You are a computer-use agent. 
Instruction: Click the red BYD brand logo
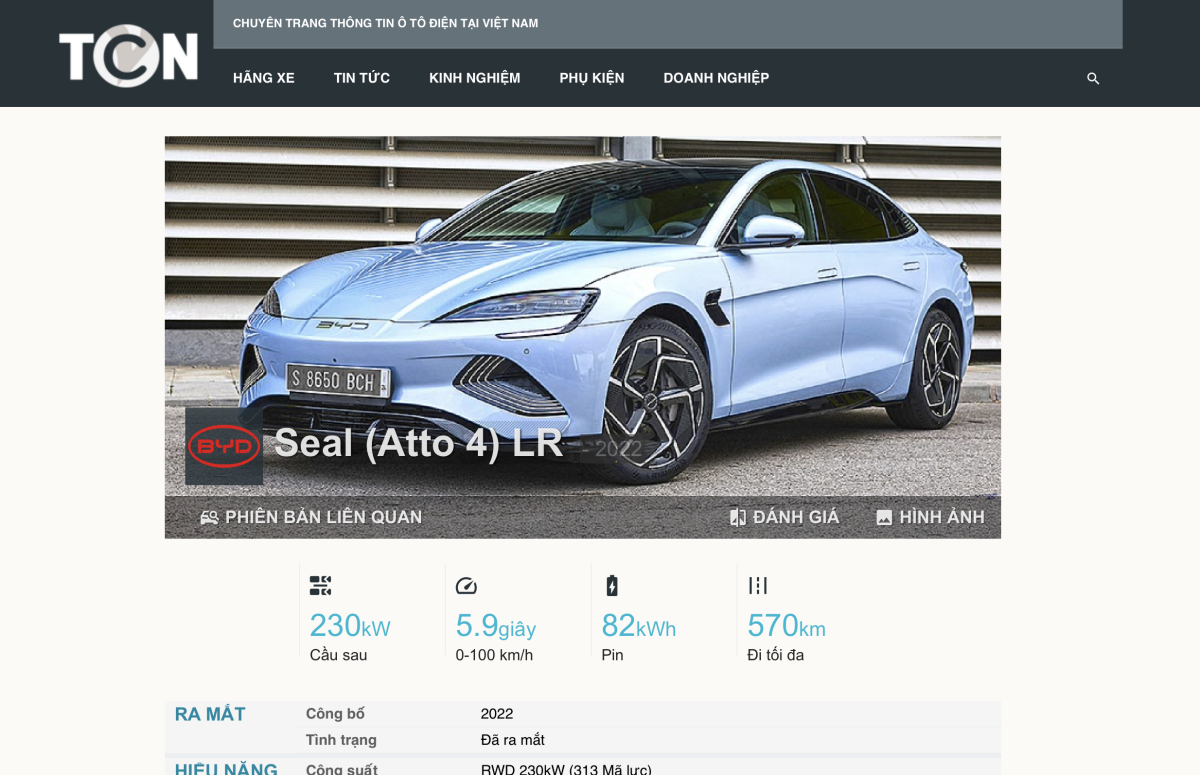pos(224,446)
